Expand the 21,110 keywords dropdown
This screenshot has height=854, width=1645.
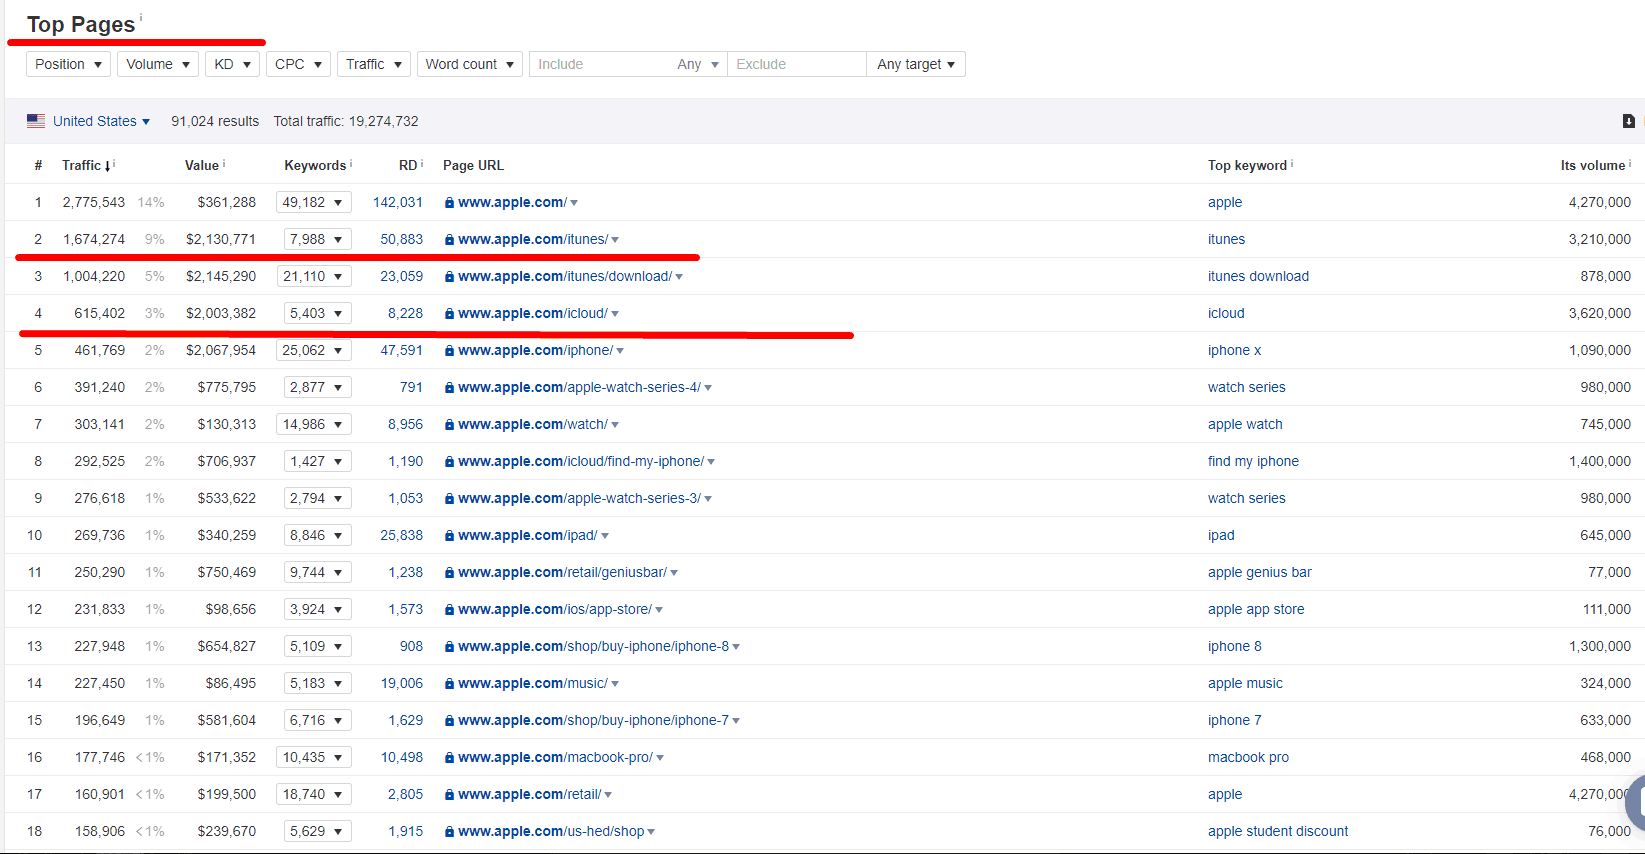[314, 276]
